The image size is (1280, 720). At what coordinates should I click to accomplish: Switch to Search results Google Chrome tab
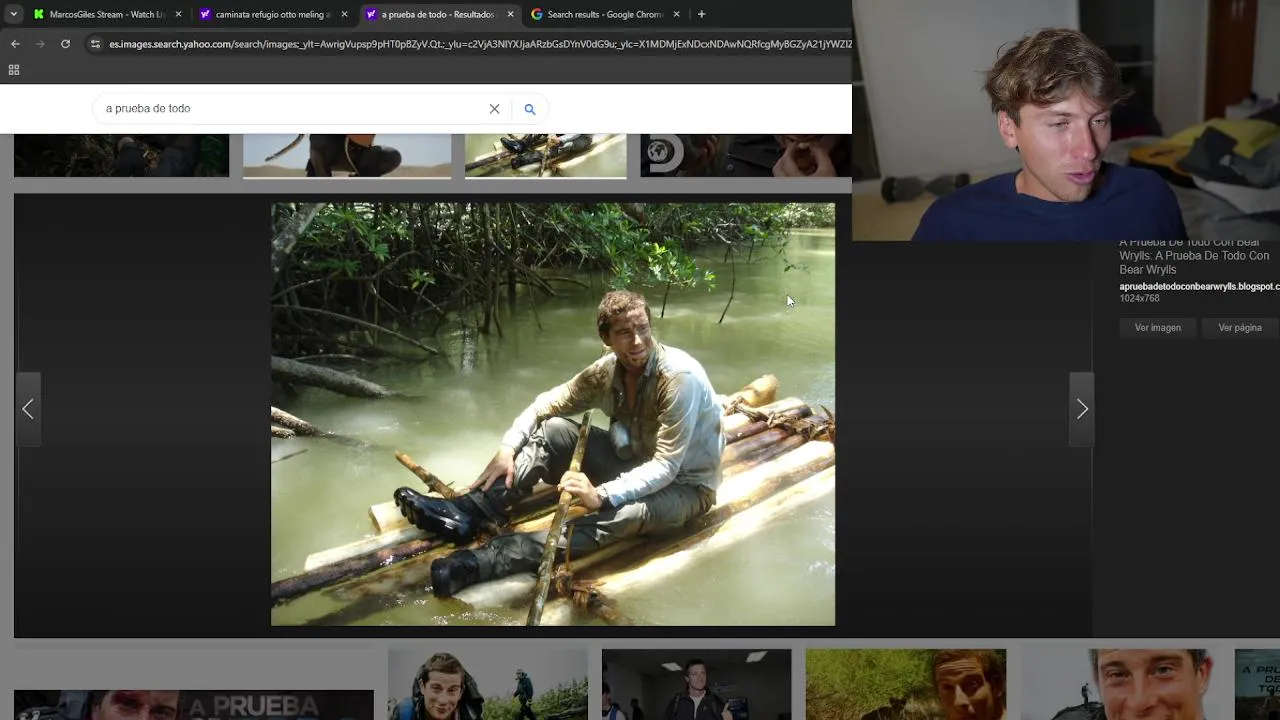click(x=605, y=14)
